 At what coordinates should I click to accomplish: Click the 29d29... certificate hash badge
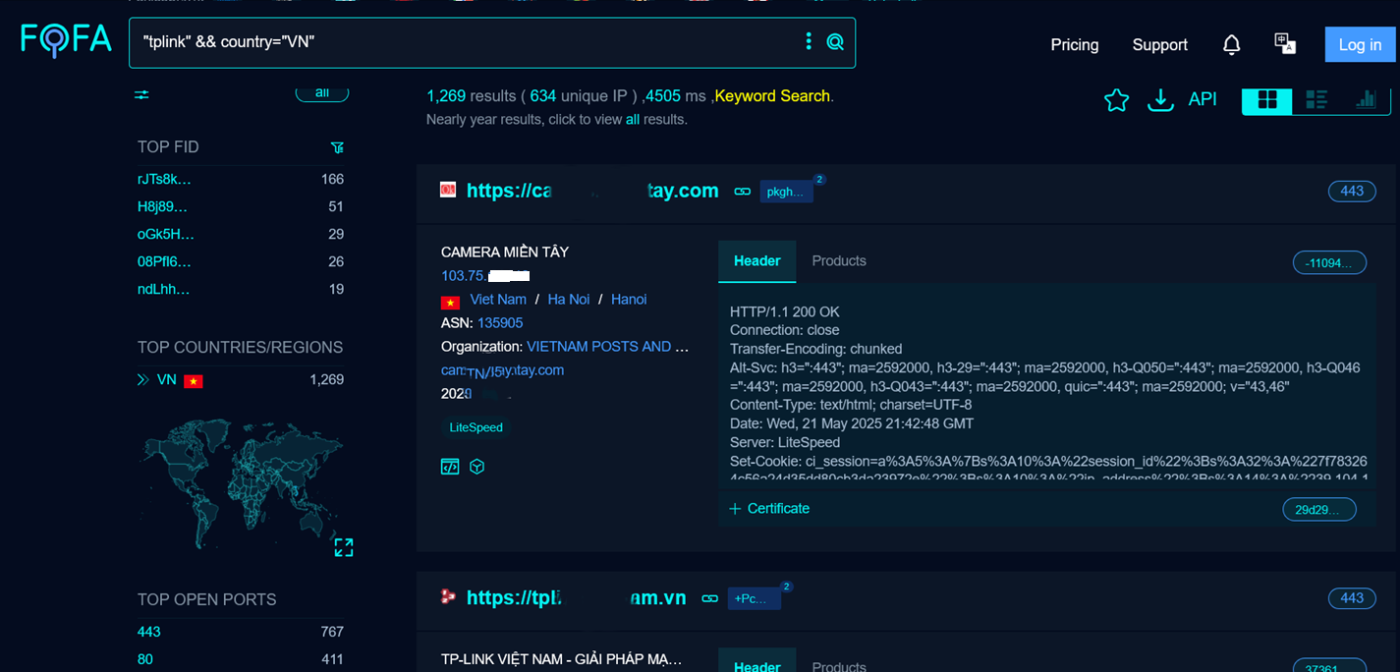tap(1319, 510)
